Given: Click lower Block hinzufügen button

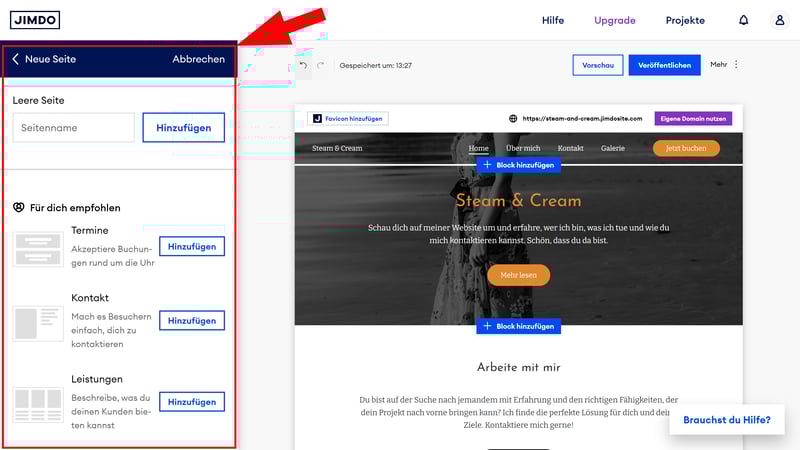Looking at the screenshot, I should 518,326.
